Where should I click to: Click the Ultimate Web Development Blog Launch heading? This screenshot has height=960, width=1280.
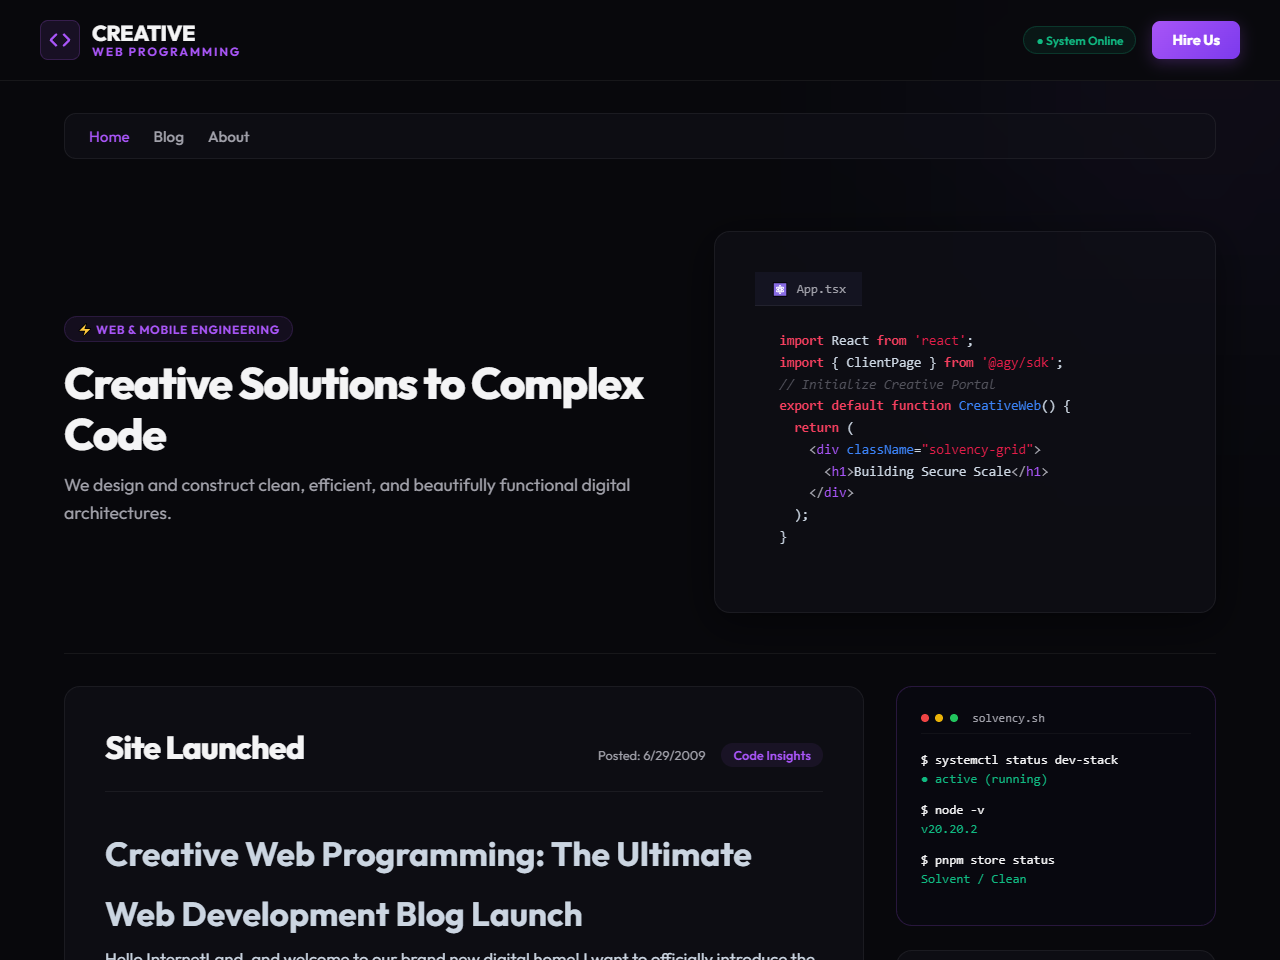(x=428, y=885)
